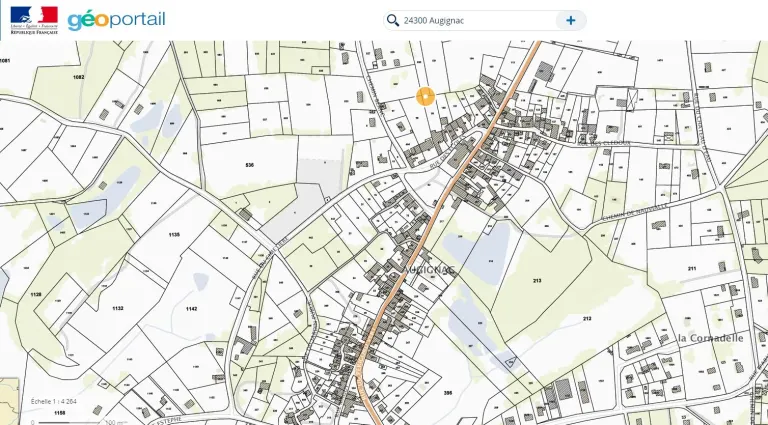Go to the géoportail home logo

pos(117,21)
